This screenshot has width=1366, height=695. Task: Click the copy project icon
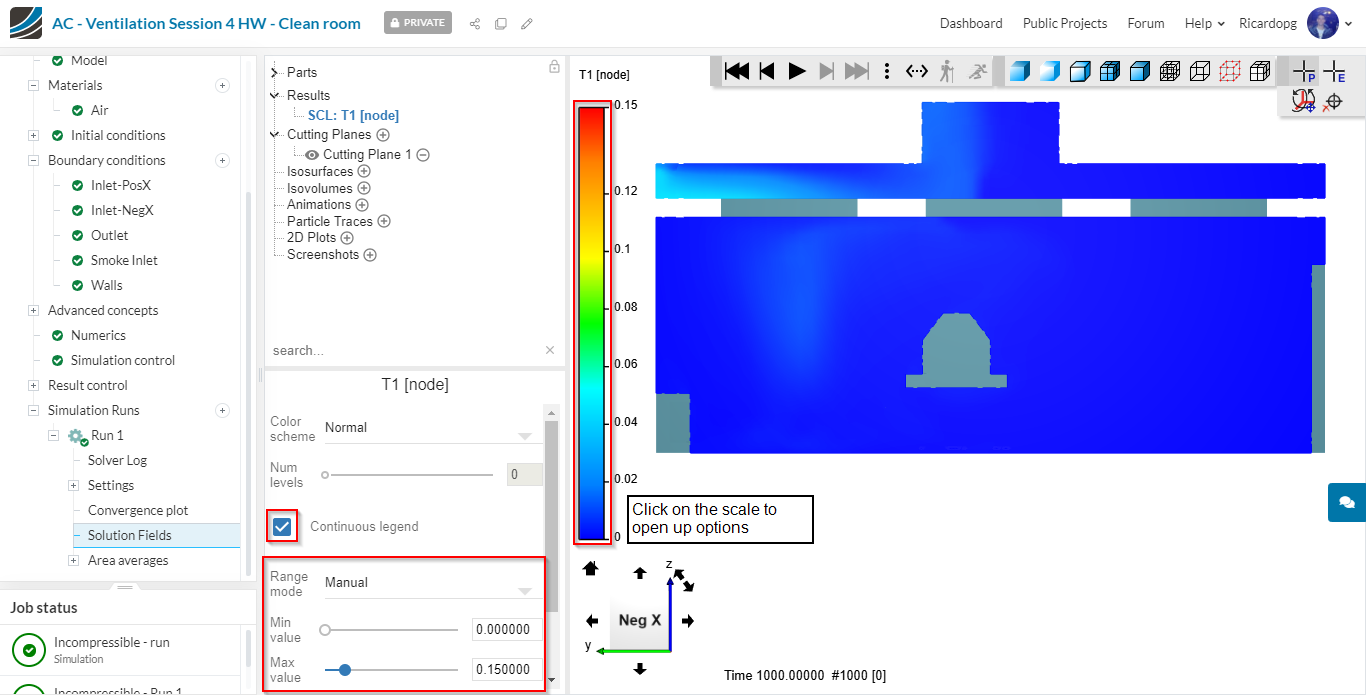501,23
